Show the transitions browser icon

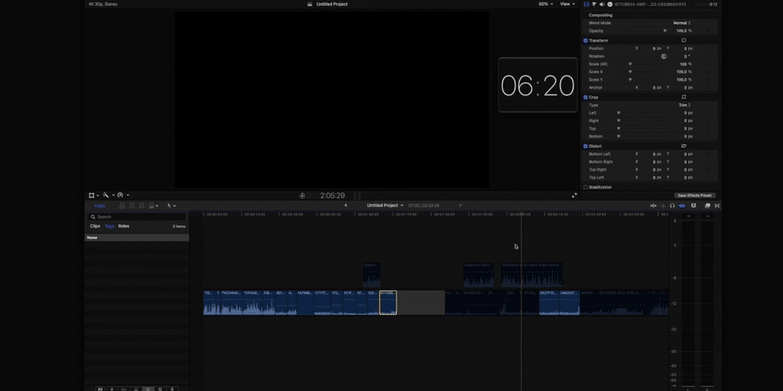pyautogui.click(x=717, y=206)
